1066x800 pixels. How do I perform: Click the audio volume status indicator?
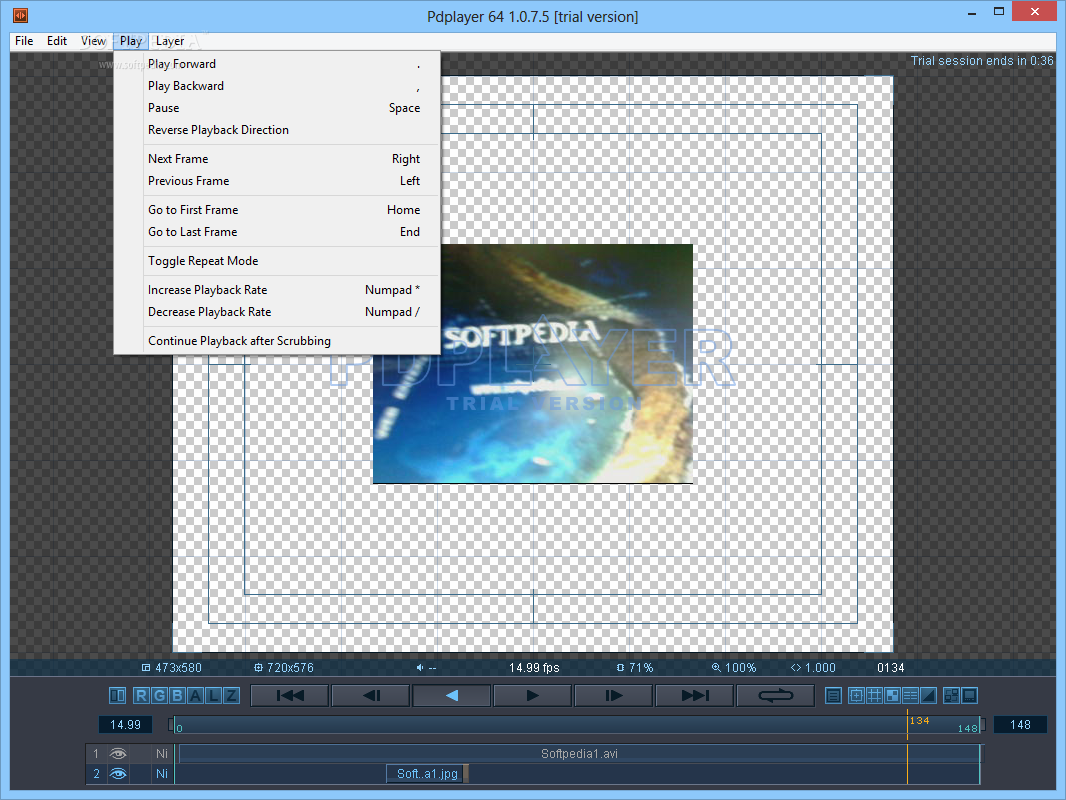coord(426,668)
